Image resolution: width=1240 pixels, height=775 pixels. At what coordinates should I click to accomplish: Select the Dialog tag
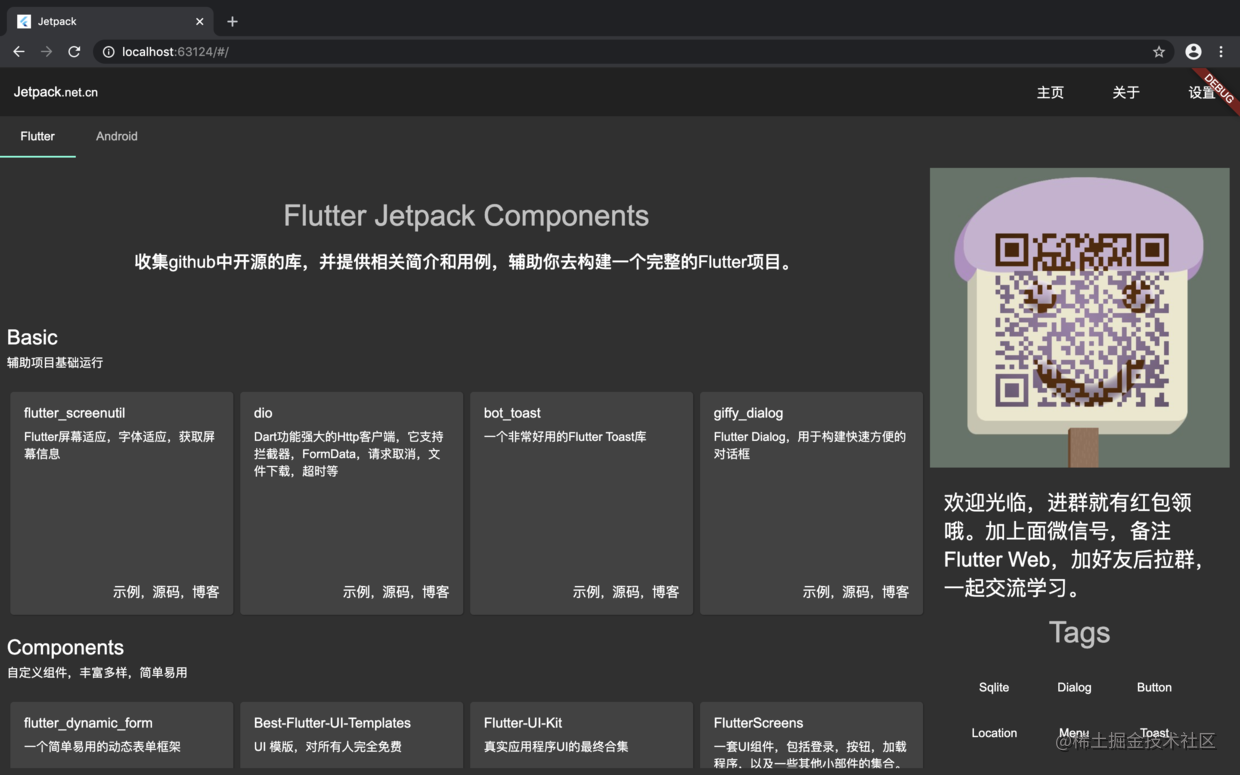point(1074,688)
